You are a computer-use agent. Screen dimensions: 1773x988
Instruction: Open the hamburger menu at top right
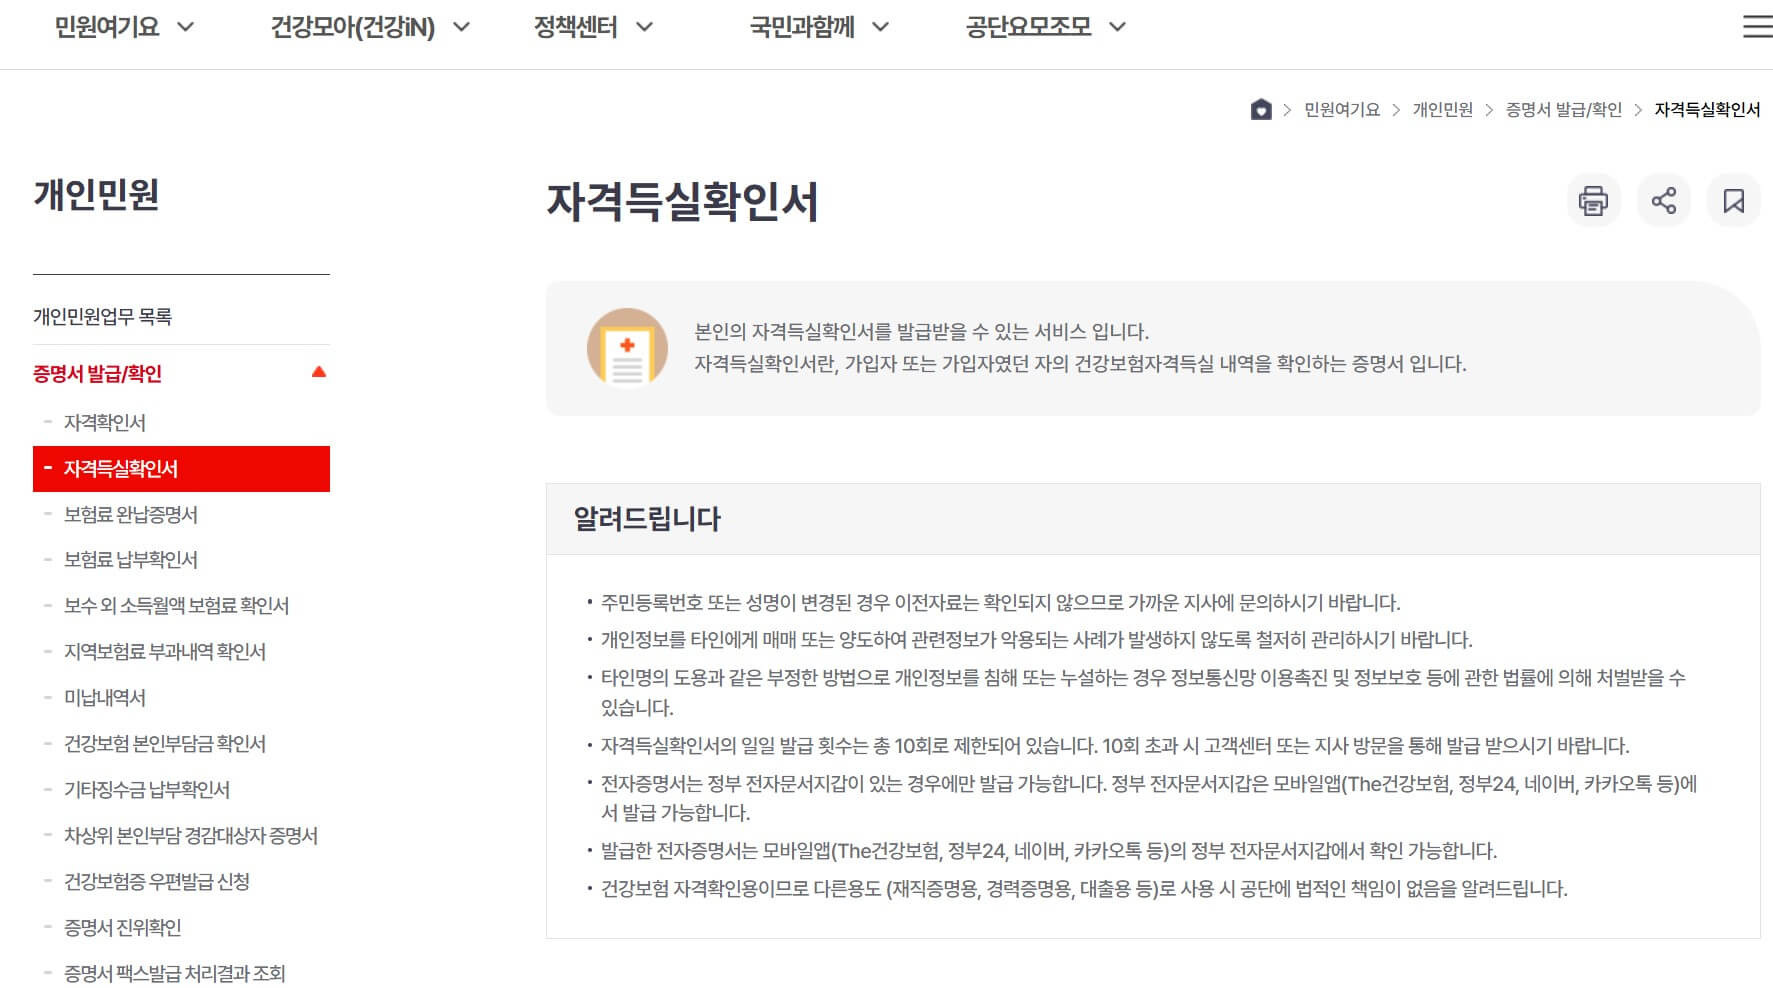pyautogui.click(x=1756, y=27)
